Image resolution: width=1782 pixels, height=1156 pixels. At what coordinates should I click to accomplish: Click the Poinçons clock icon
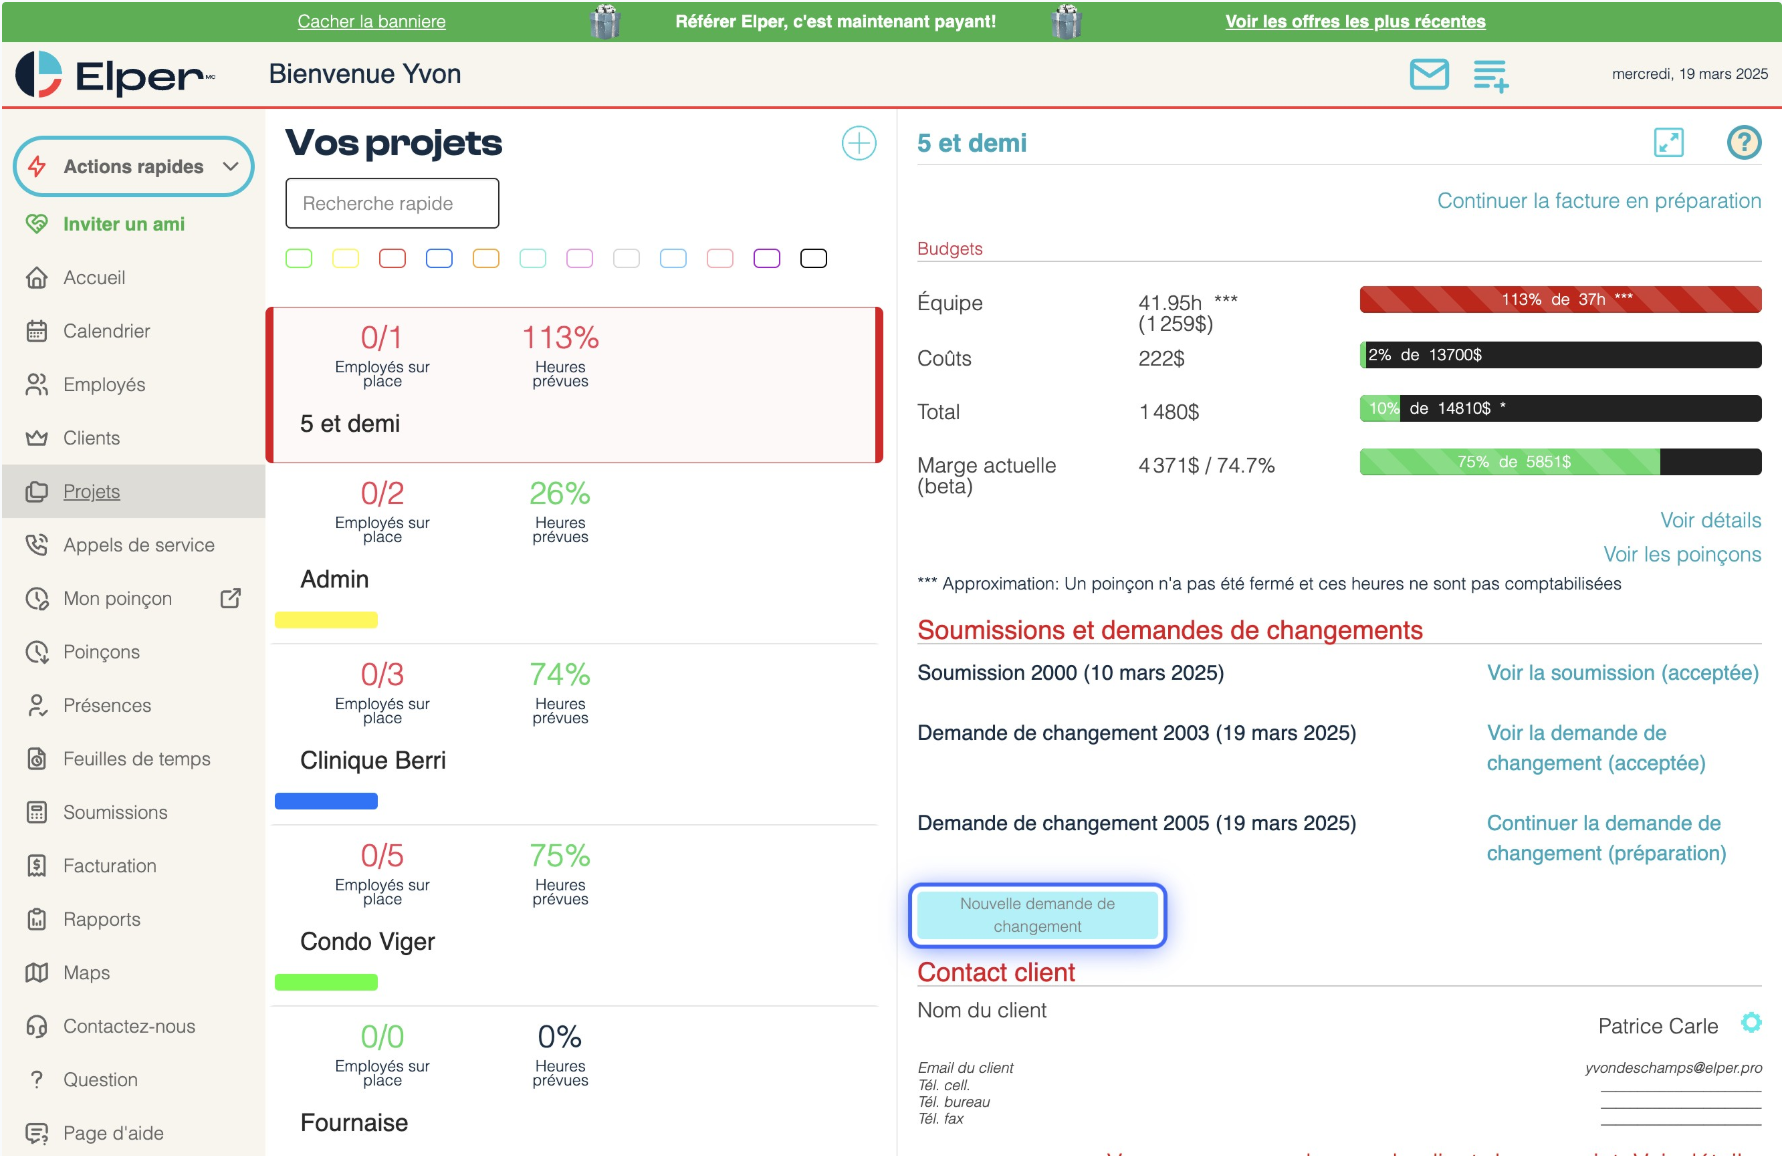[37, 652]
